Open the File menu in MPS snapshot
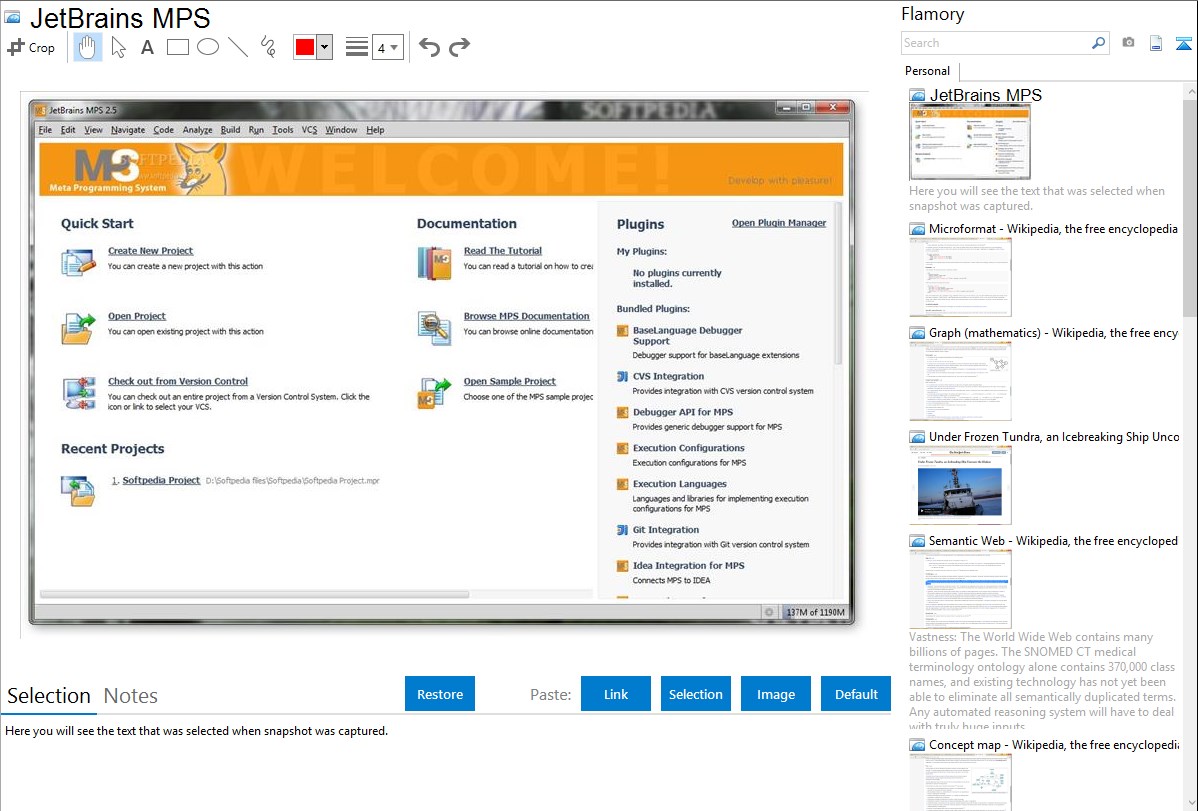The image size is (1198, 811). click(x=45, y=130)
